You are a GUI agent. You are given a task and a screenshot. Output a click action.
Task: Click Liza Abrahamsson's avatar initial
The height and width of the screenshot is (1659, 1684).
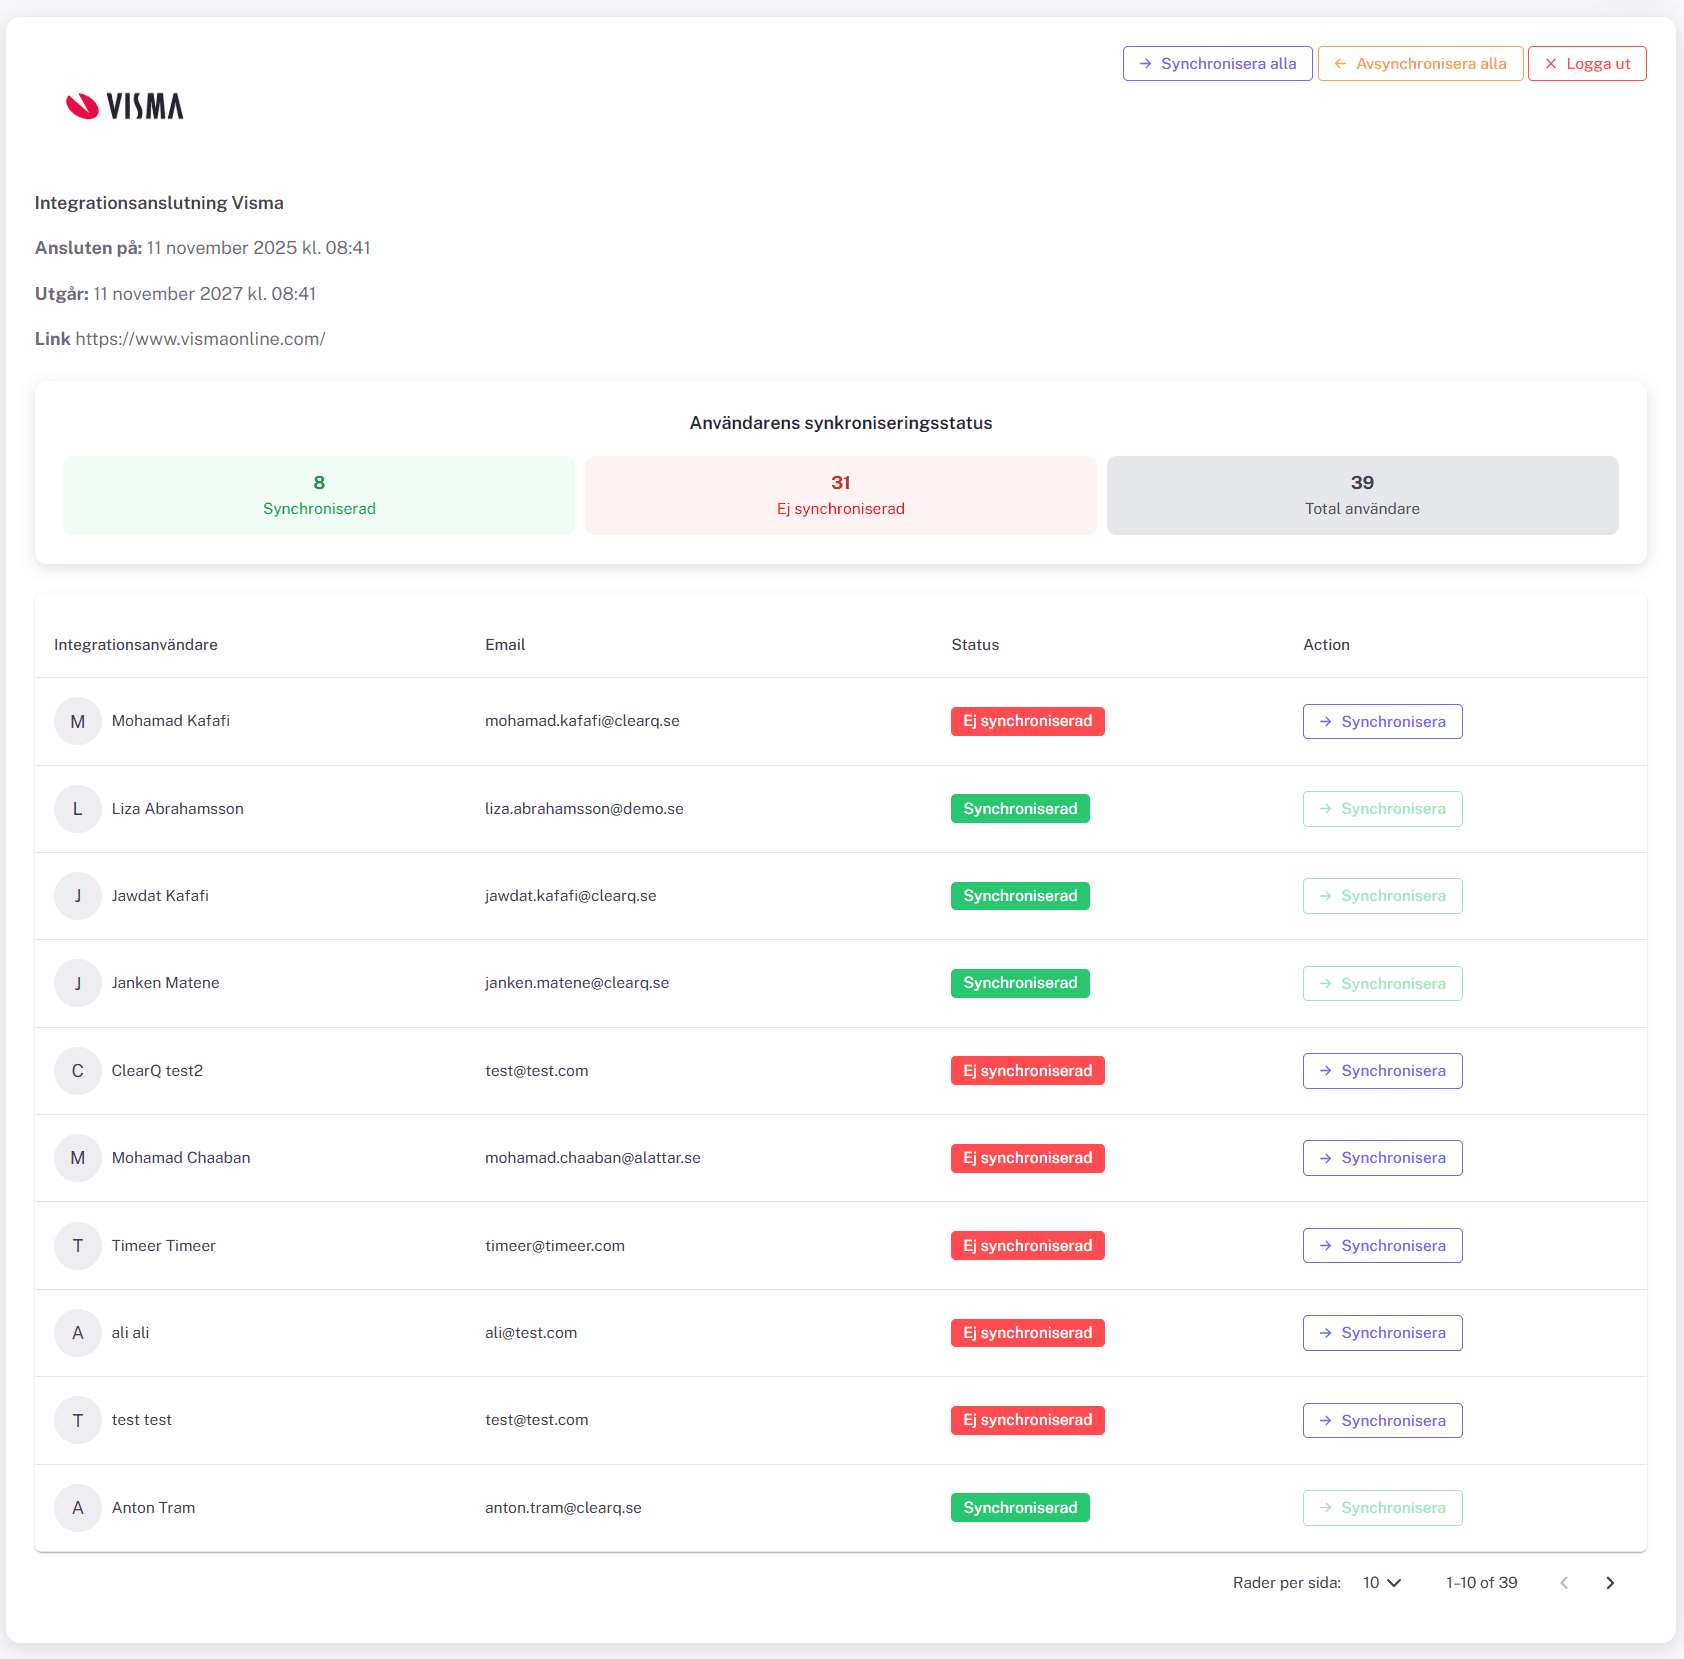(x=78, y=808)
